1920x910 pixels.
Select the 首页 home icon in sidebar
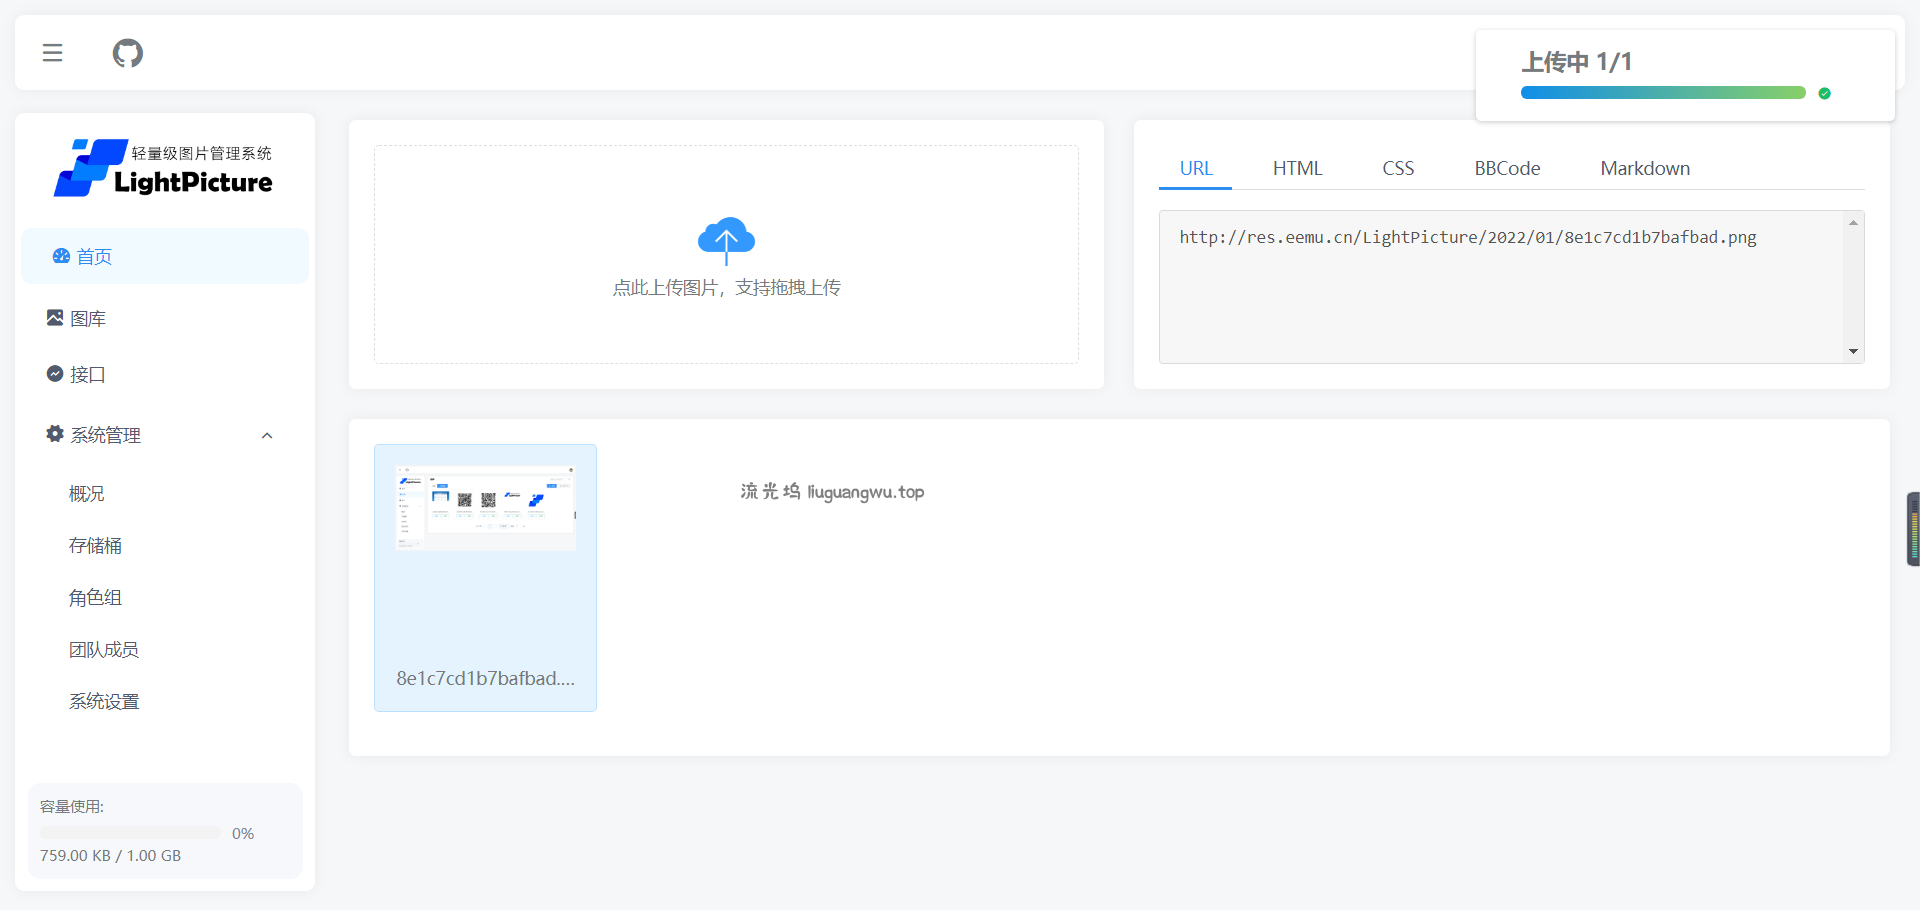pyautogui.click(x=60, y=256)
